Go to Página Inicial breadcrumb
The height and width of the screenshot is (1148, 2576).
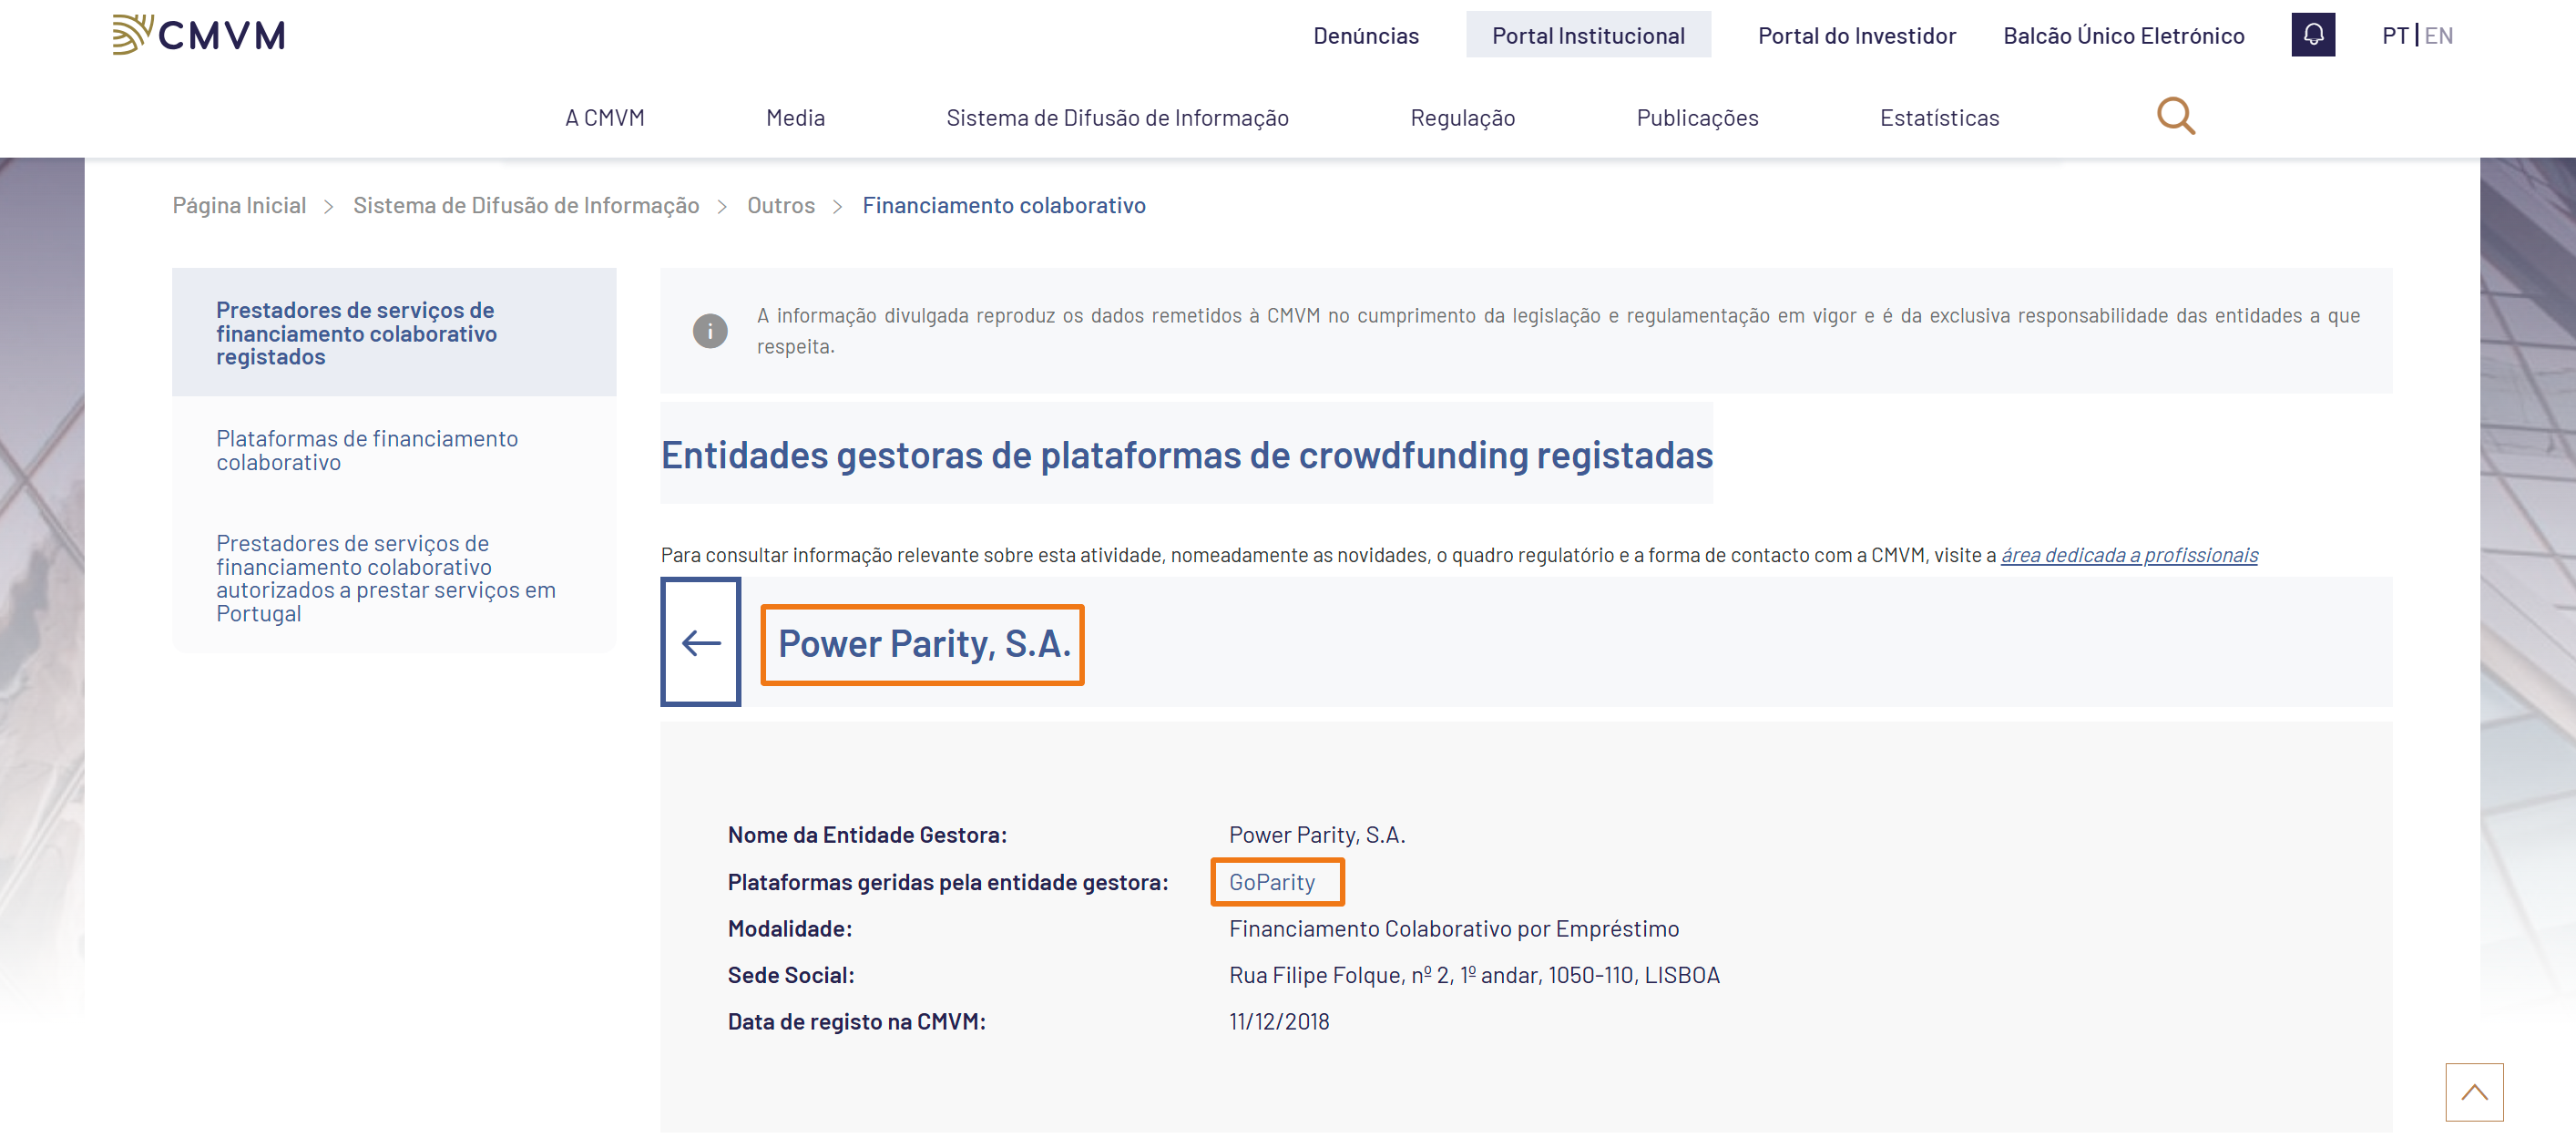(x=239, y=205)
